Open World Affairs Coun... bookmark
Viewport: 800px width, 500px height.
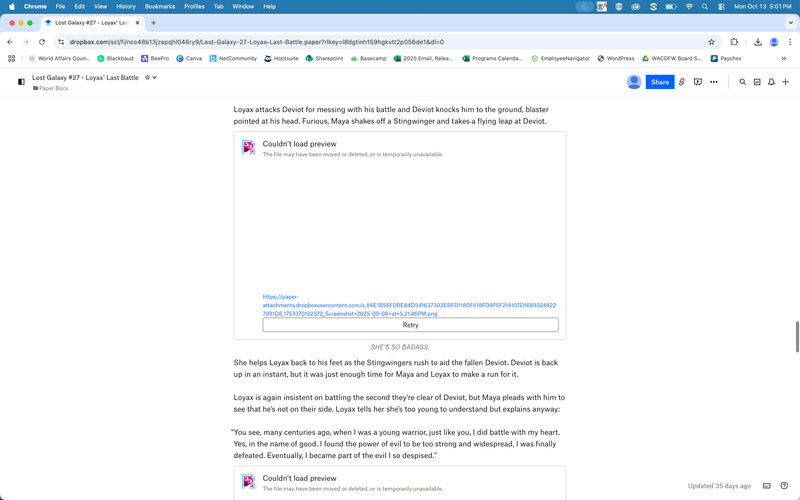tap(59, 58)
